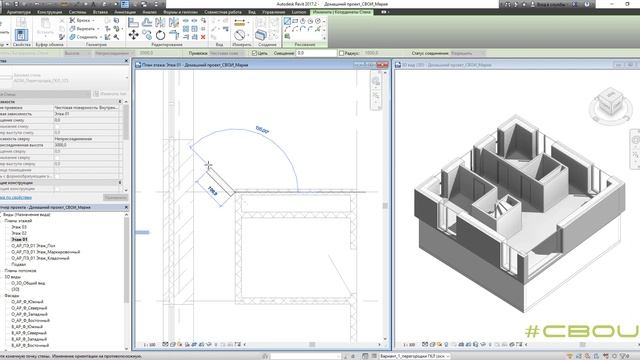This screenshot has width=640, height=360.
Task: Click the Create Similar icon in Создание
Action: [261, 35]
